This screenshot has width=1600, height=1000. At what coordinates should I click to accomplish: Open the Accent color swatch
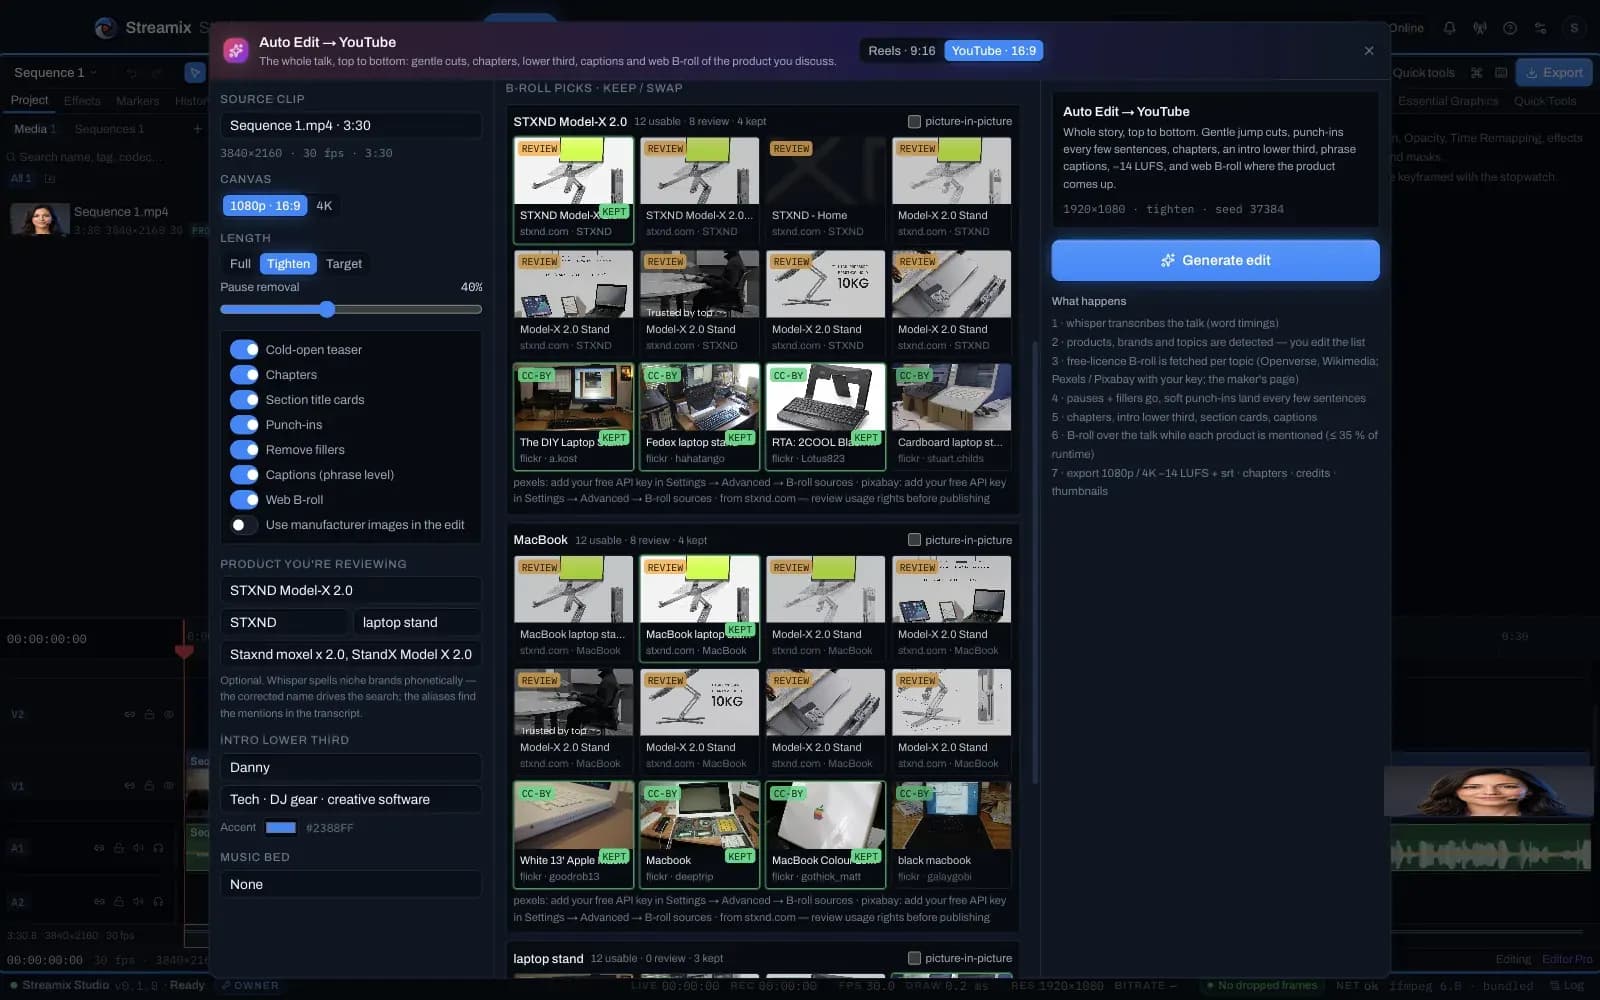point(281,827)
